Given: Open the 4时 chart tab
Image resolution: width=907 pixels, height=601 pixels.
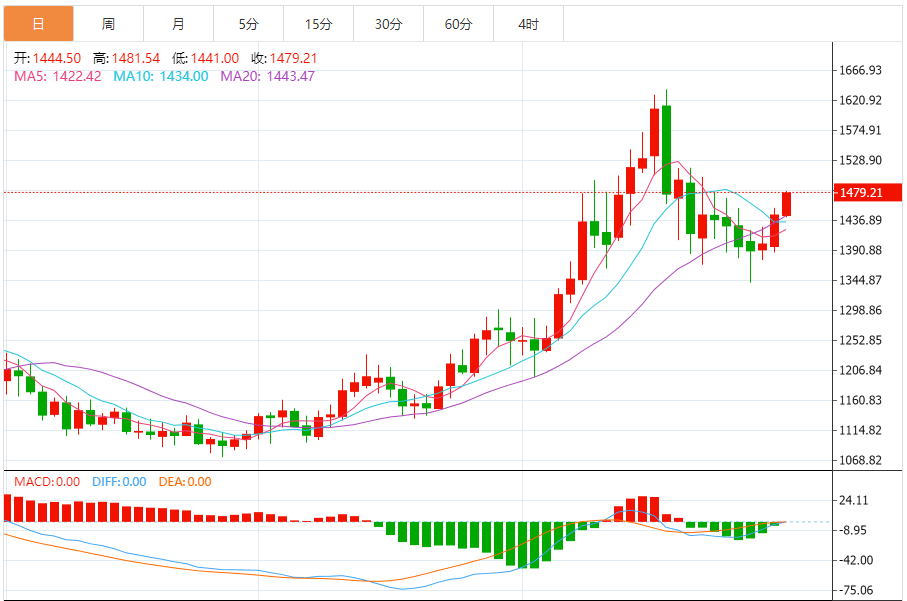Looking at the screenshot, I should (x=529, y=24).
